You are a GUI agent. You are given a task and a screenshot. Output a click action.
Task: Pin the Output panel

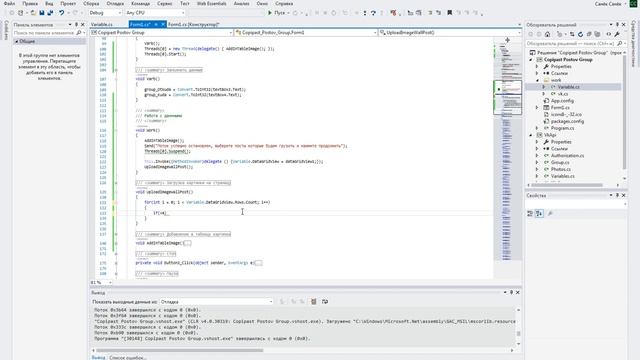coord(511,292)
